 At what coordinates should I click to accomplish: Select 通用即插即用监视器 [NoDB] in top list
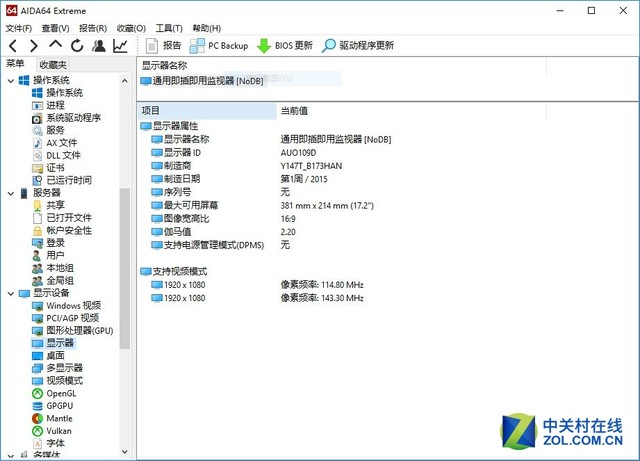[x=202, y=81]
